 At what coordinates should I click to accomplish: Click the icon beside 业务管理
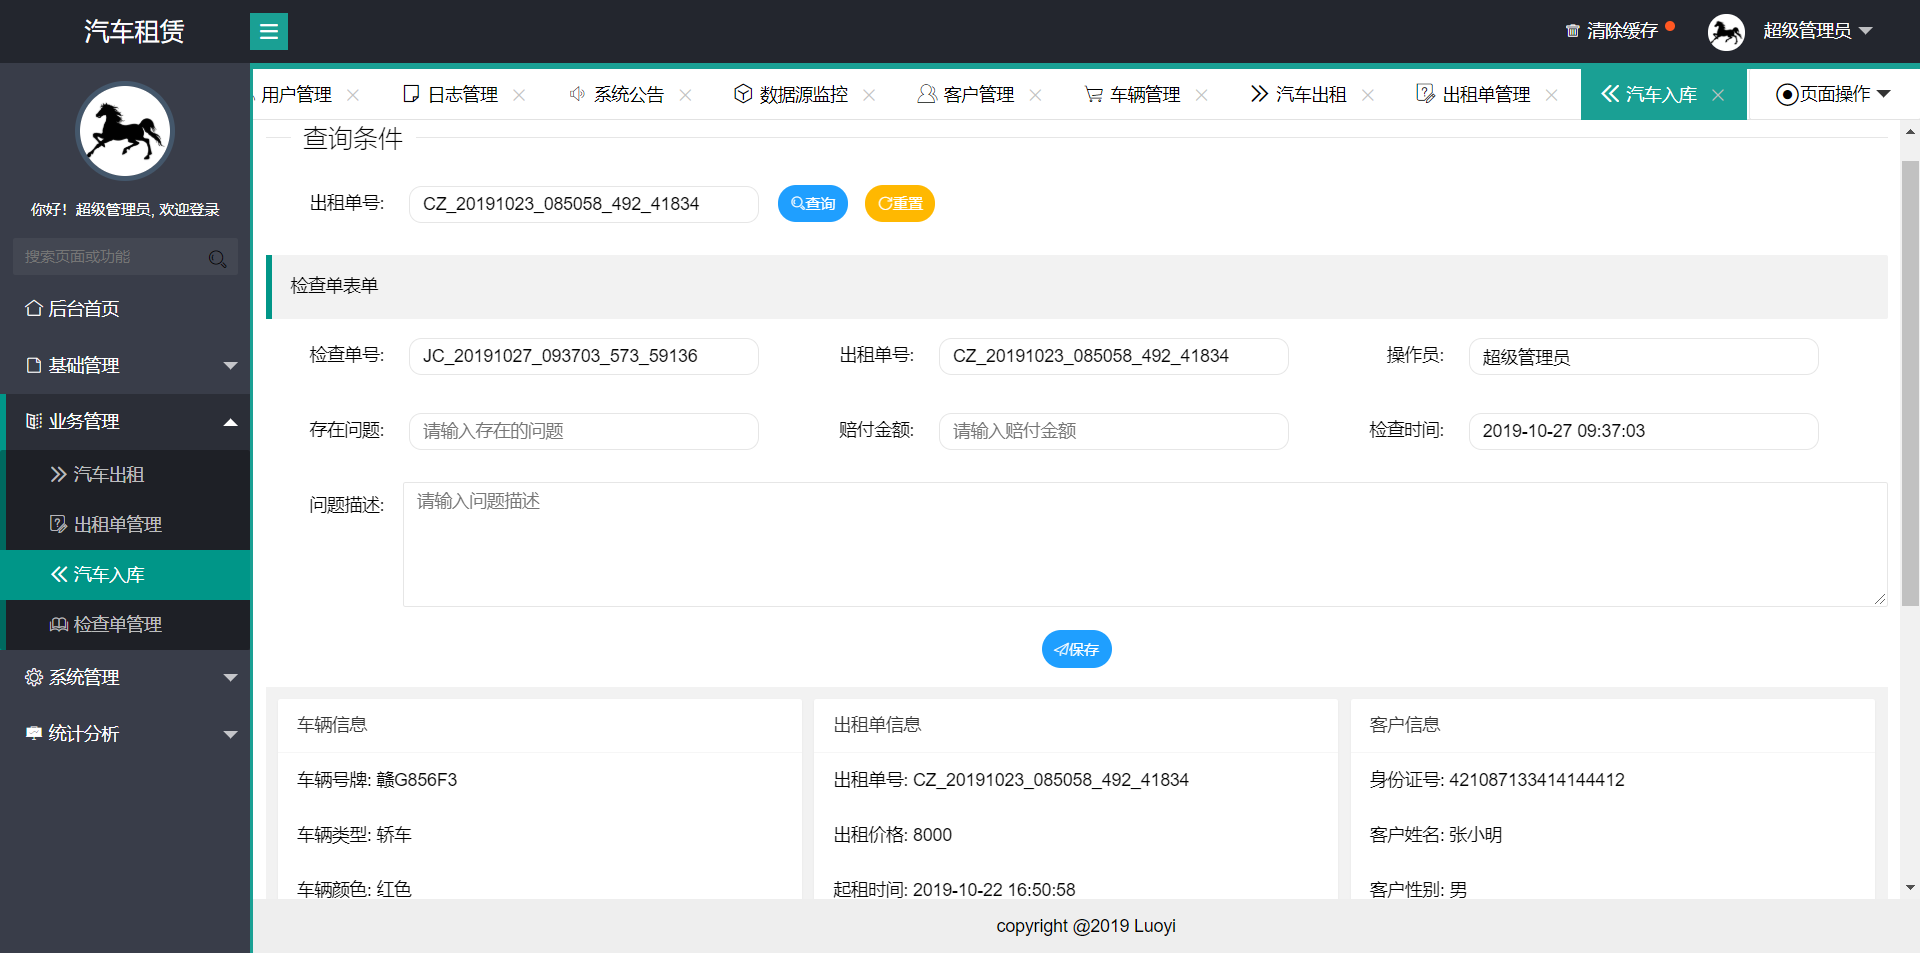34,421
